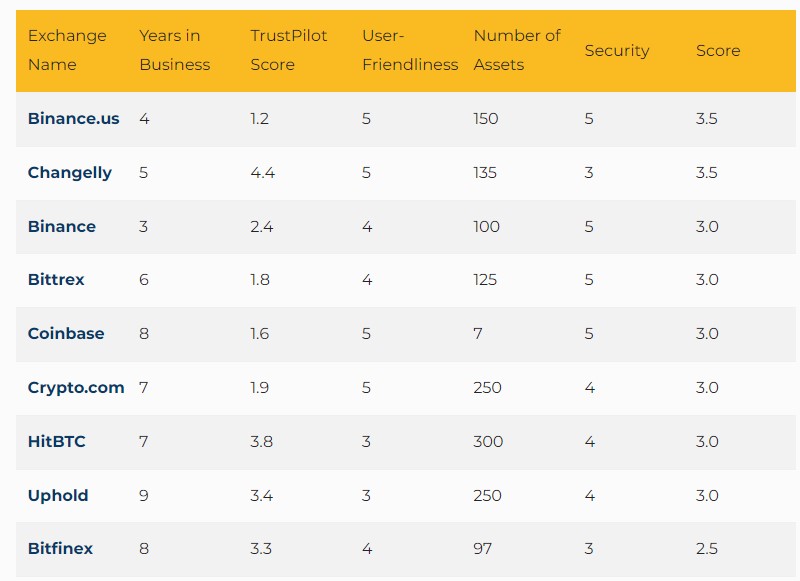Click the Changelly exchange name
Image resolution: width=800 pixels, height=581 pixels.
tap(69, 173)
